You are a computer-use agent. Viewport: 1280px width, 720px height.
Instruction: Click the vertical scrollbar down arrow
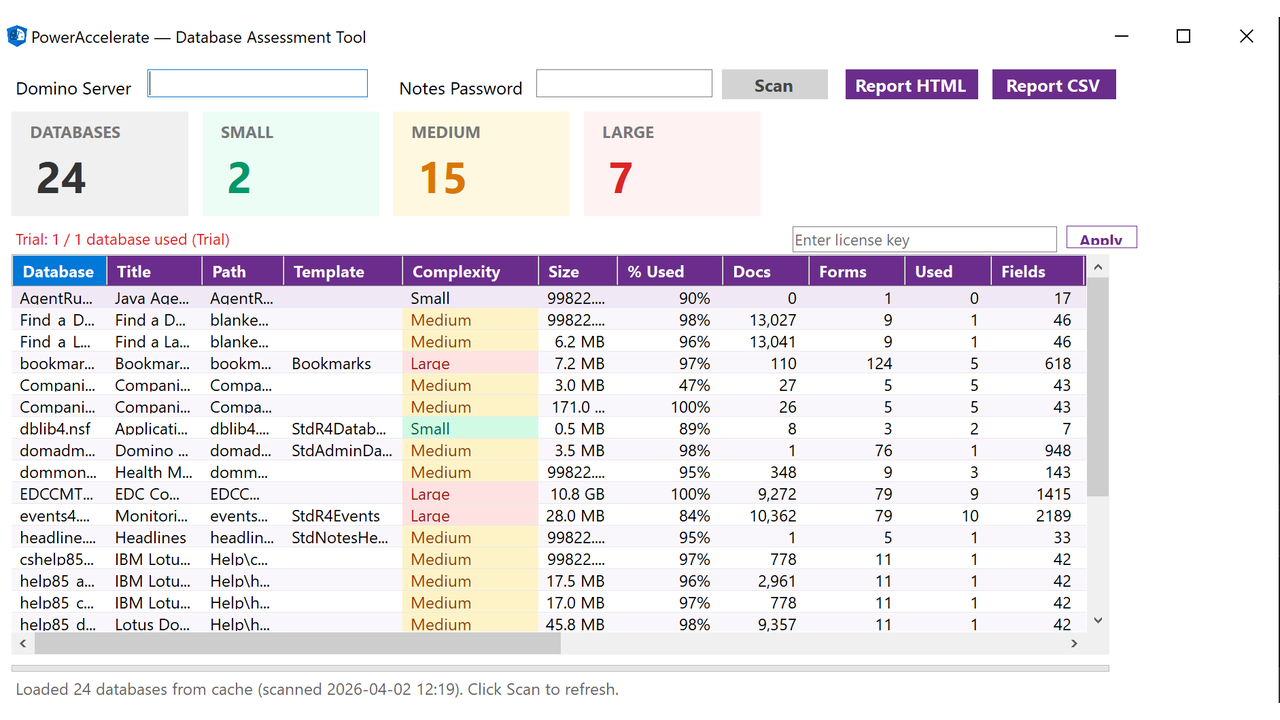pyautogui.click(x=1097, y=621)
